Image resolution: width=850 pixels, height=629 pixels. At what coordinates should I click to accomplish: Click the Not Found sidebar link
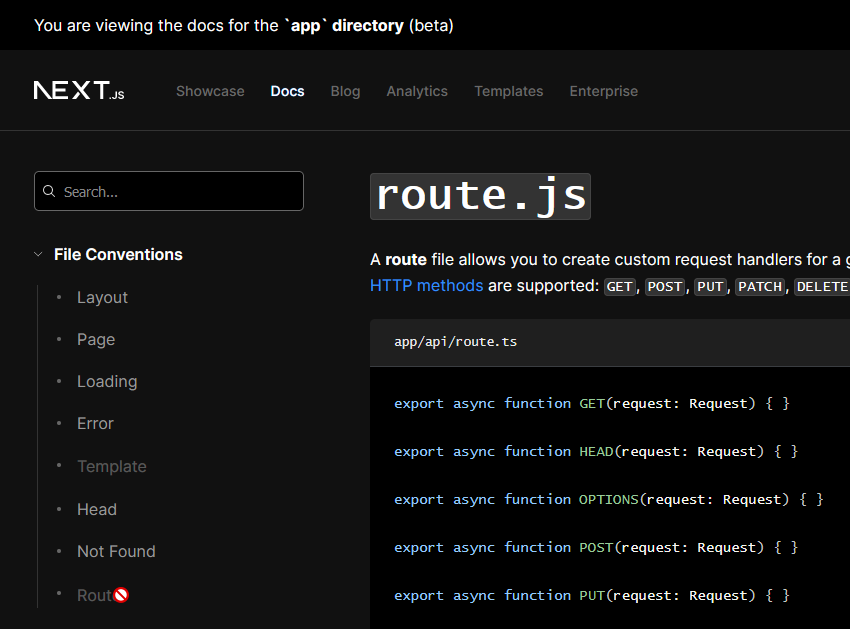pyautogui.click(x=116, y=551)
